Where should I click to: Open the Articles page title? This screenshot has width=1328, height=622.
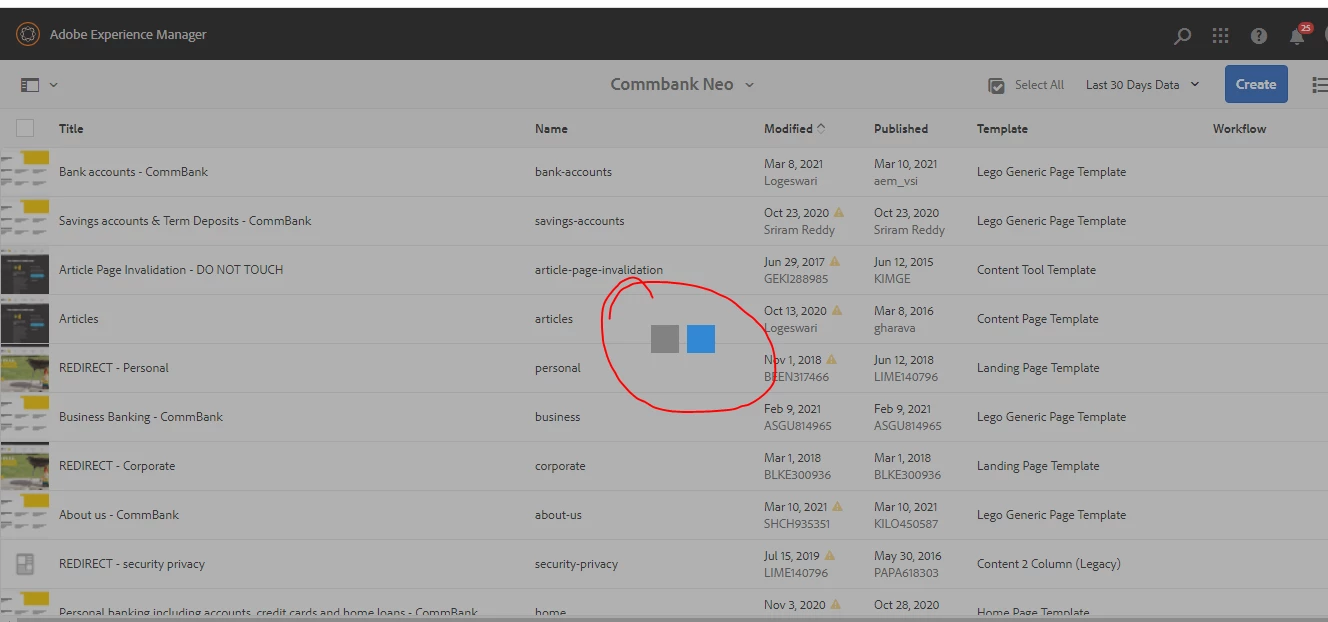click(x=79, y=319)
